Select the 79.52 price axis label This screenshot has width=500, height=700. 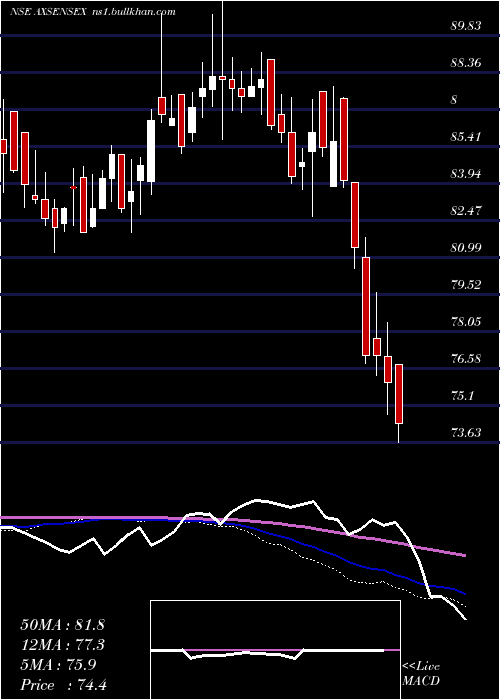tap(466, 285)
